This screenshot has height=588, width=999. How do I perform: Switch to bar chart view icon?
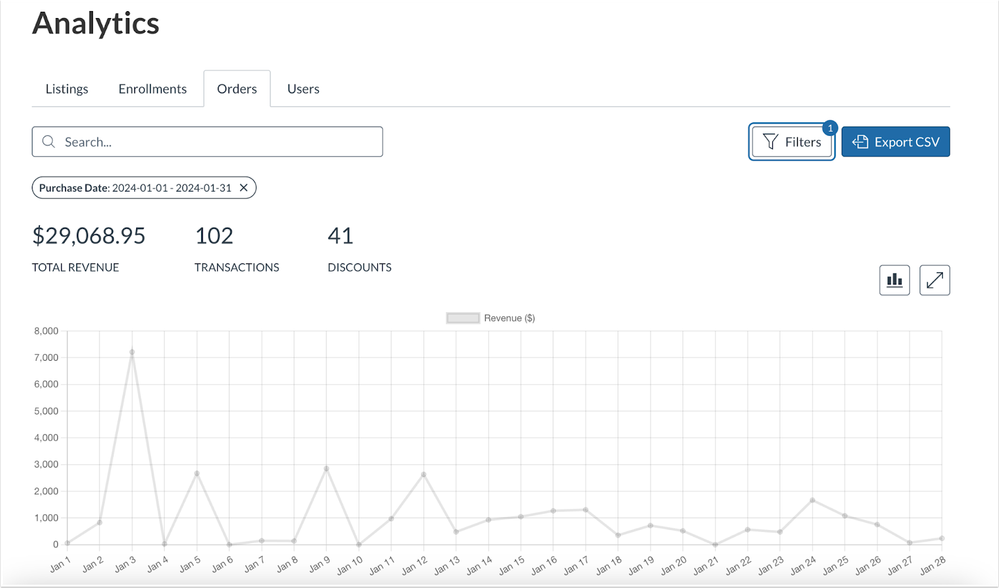click(894, 281)
